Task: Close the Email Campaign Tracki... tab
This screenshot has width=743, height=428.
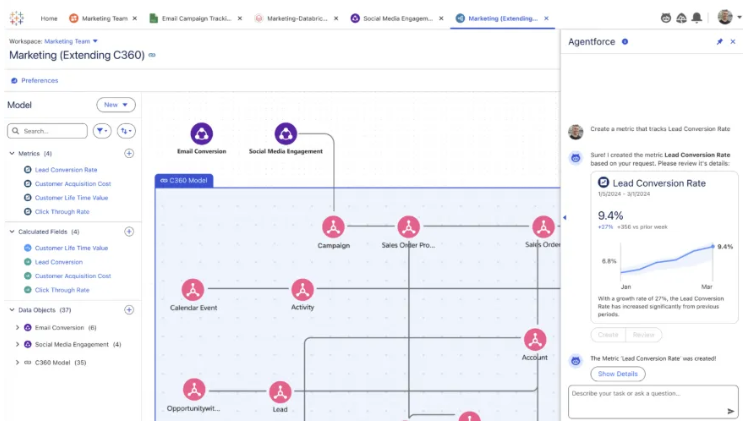Action: coord(240,18)
